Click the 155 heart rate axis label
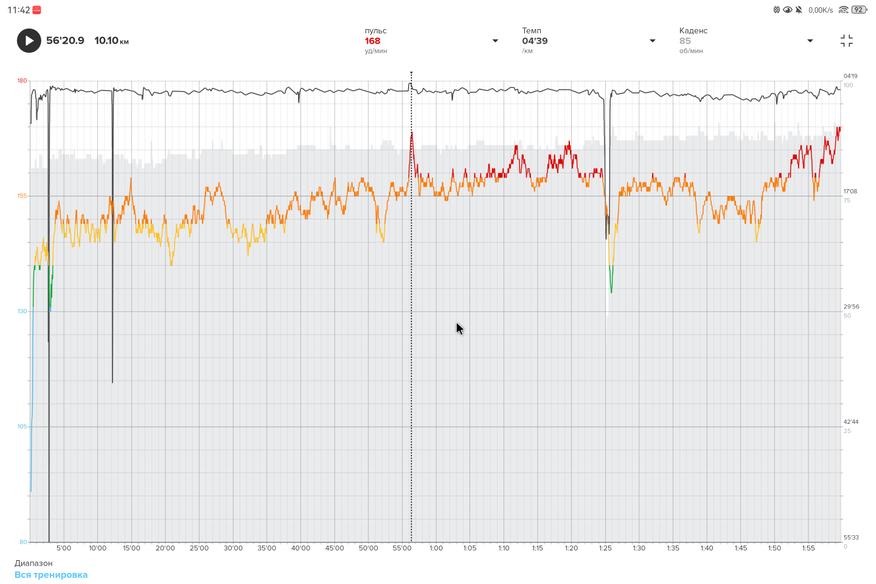The width and height of the screenshot is (876, 584). click(22, 196)
